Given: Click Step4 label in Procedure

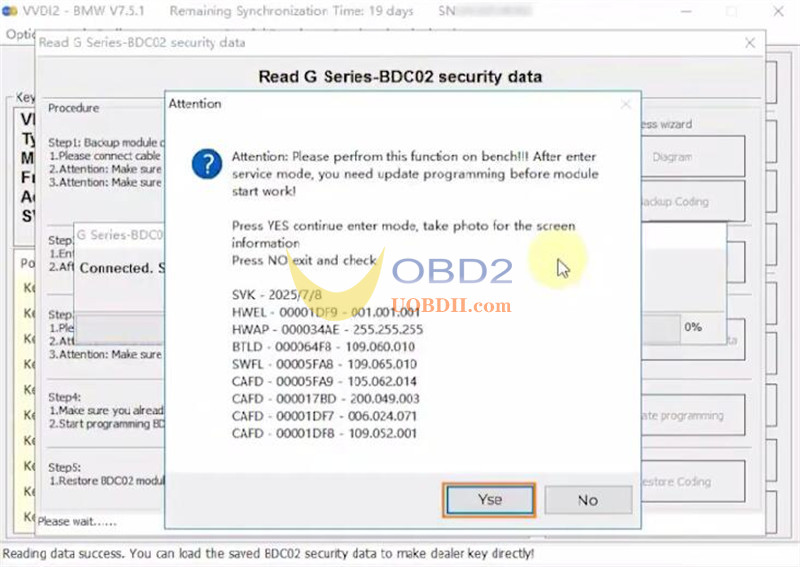Looking at the screenshot, I should tap(64, 397).
